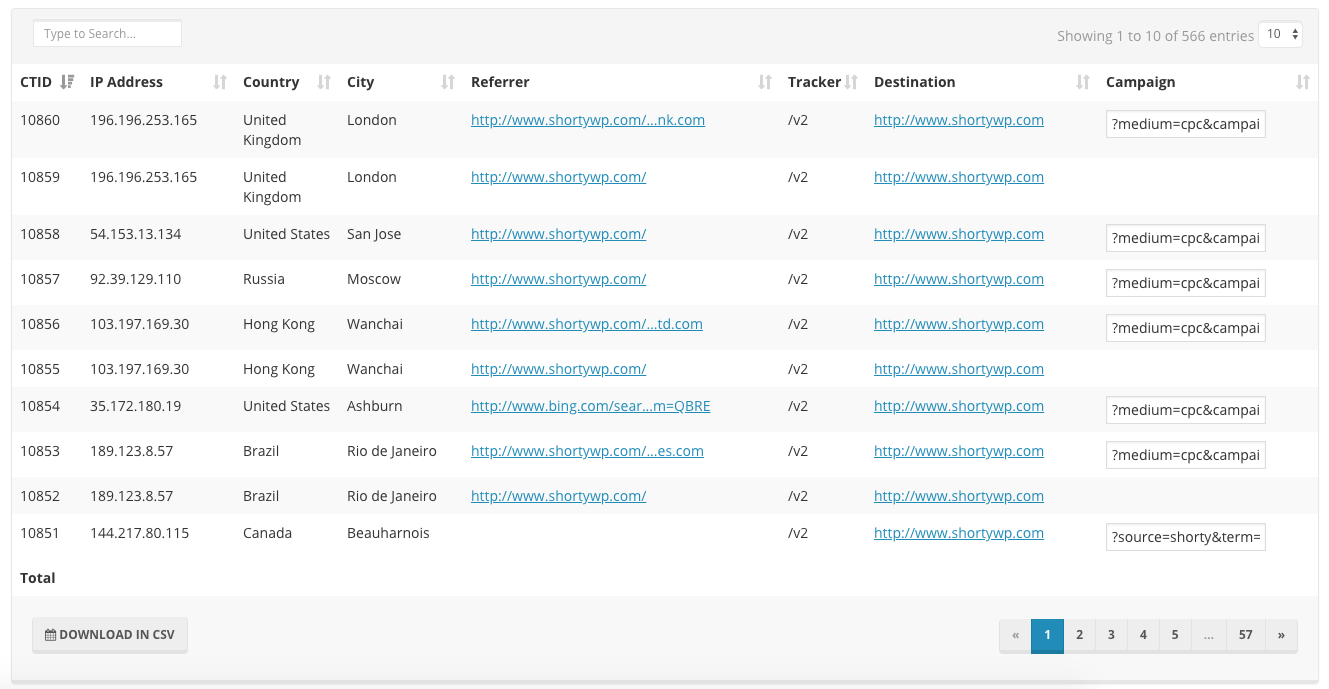Viewport: 1329px width, 689px height.
Task: Click the Tracker column sort icon
Action: click(851, 82)
